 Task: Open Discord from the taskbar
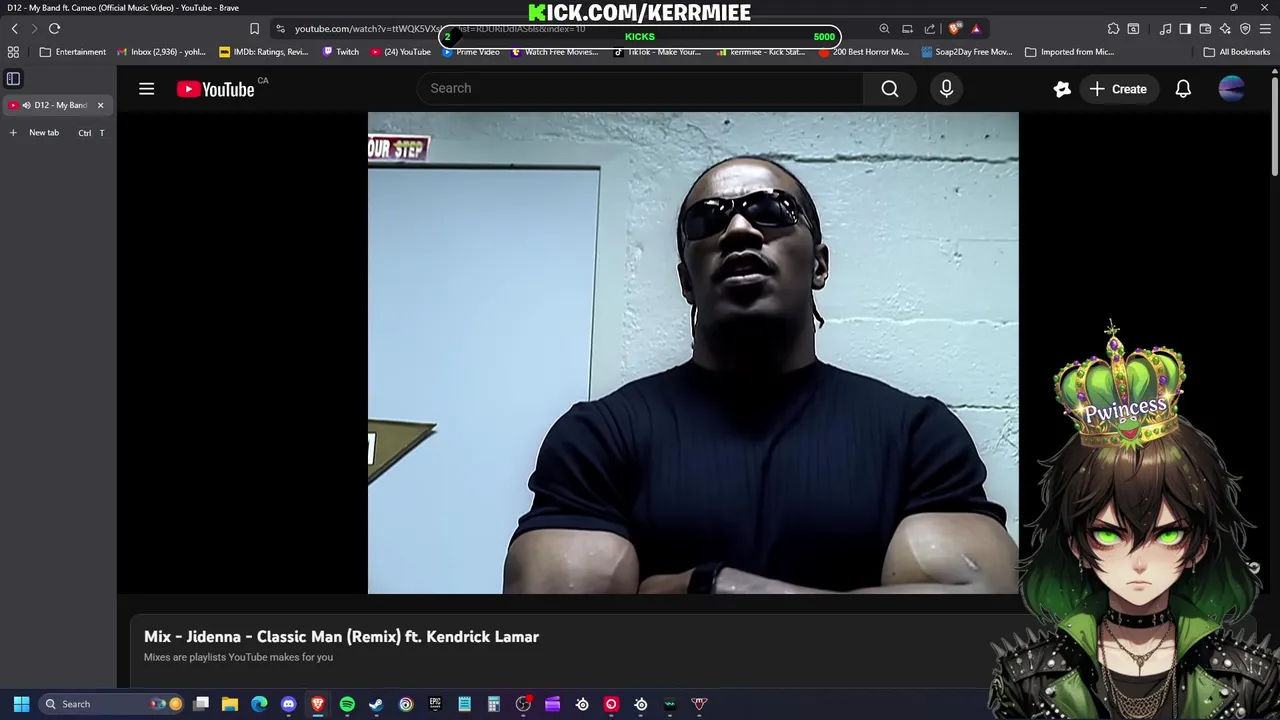click(289, 704)
